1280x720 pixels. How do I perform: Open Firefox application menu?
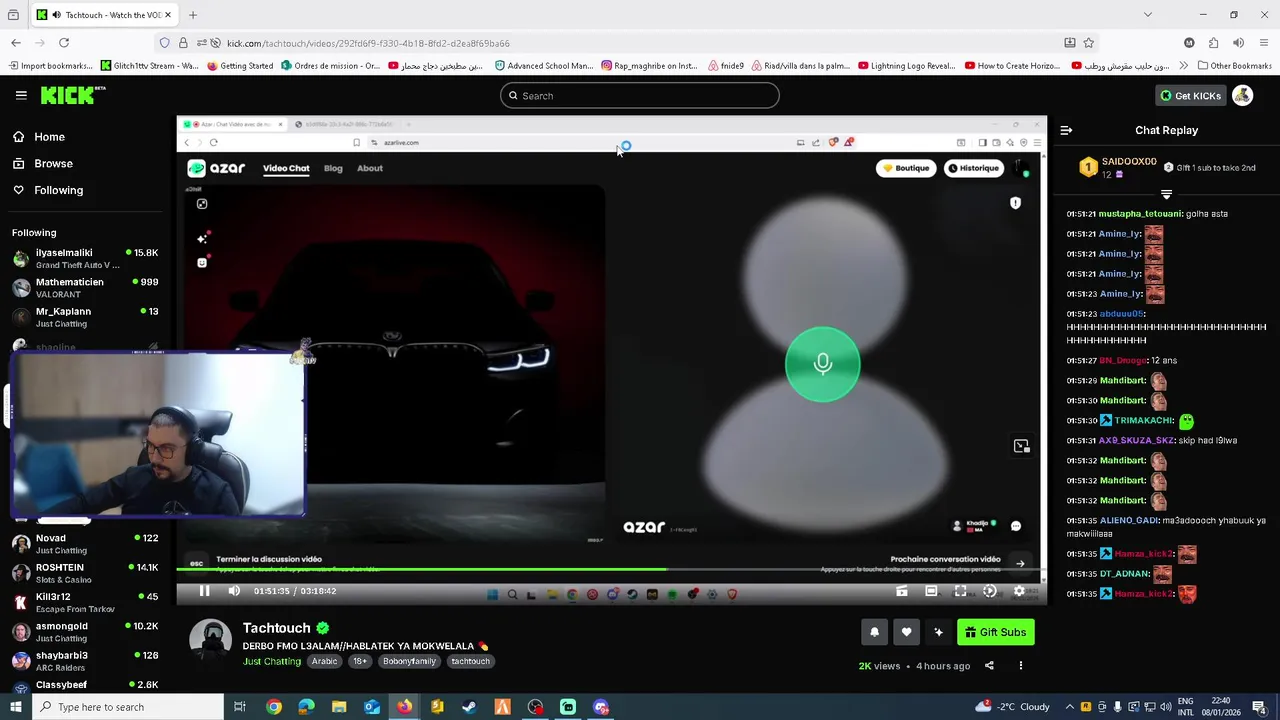[x=1264, y=43]
